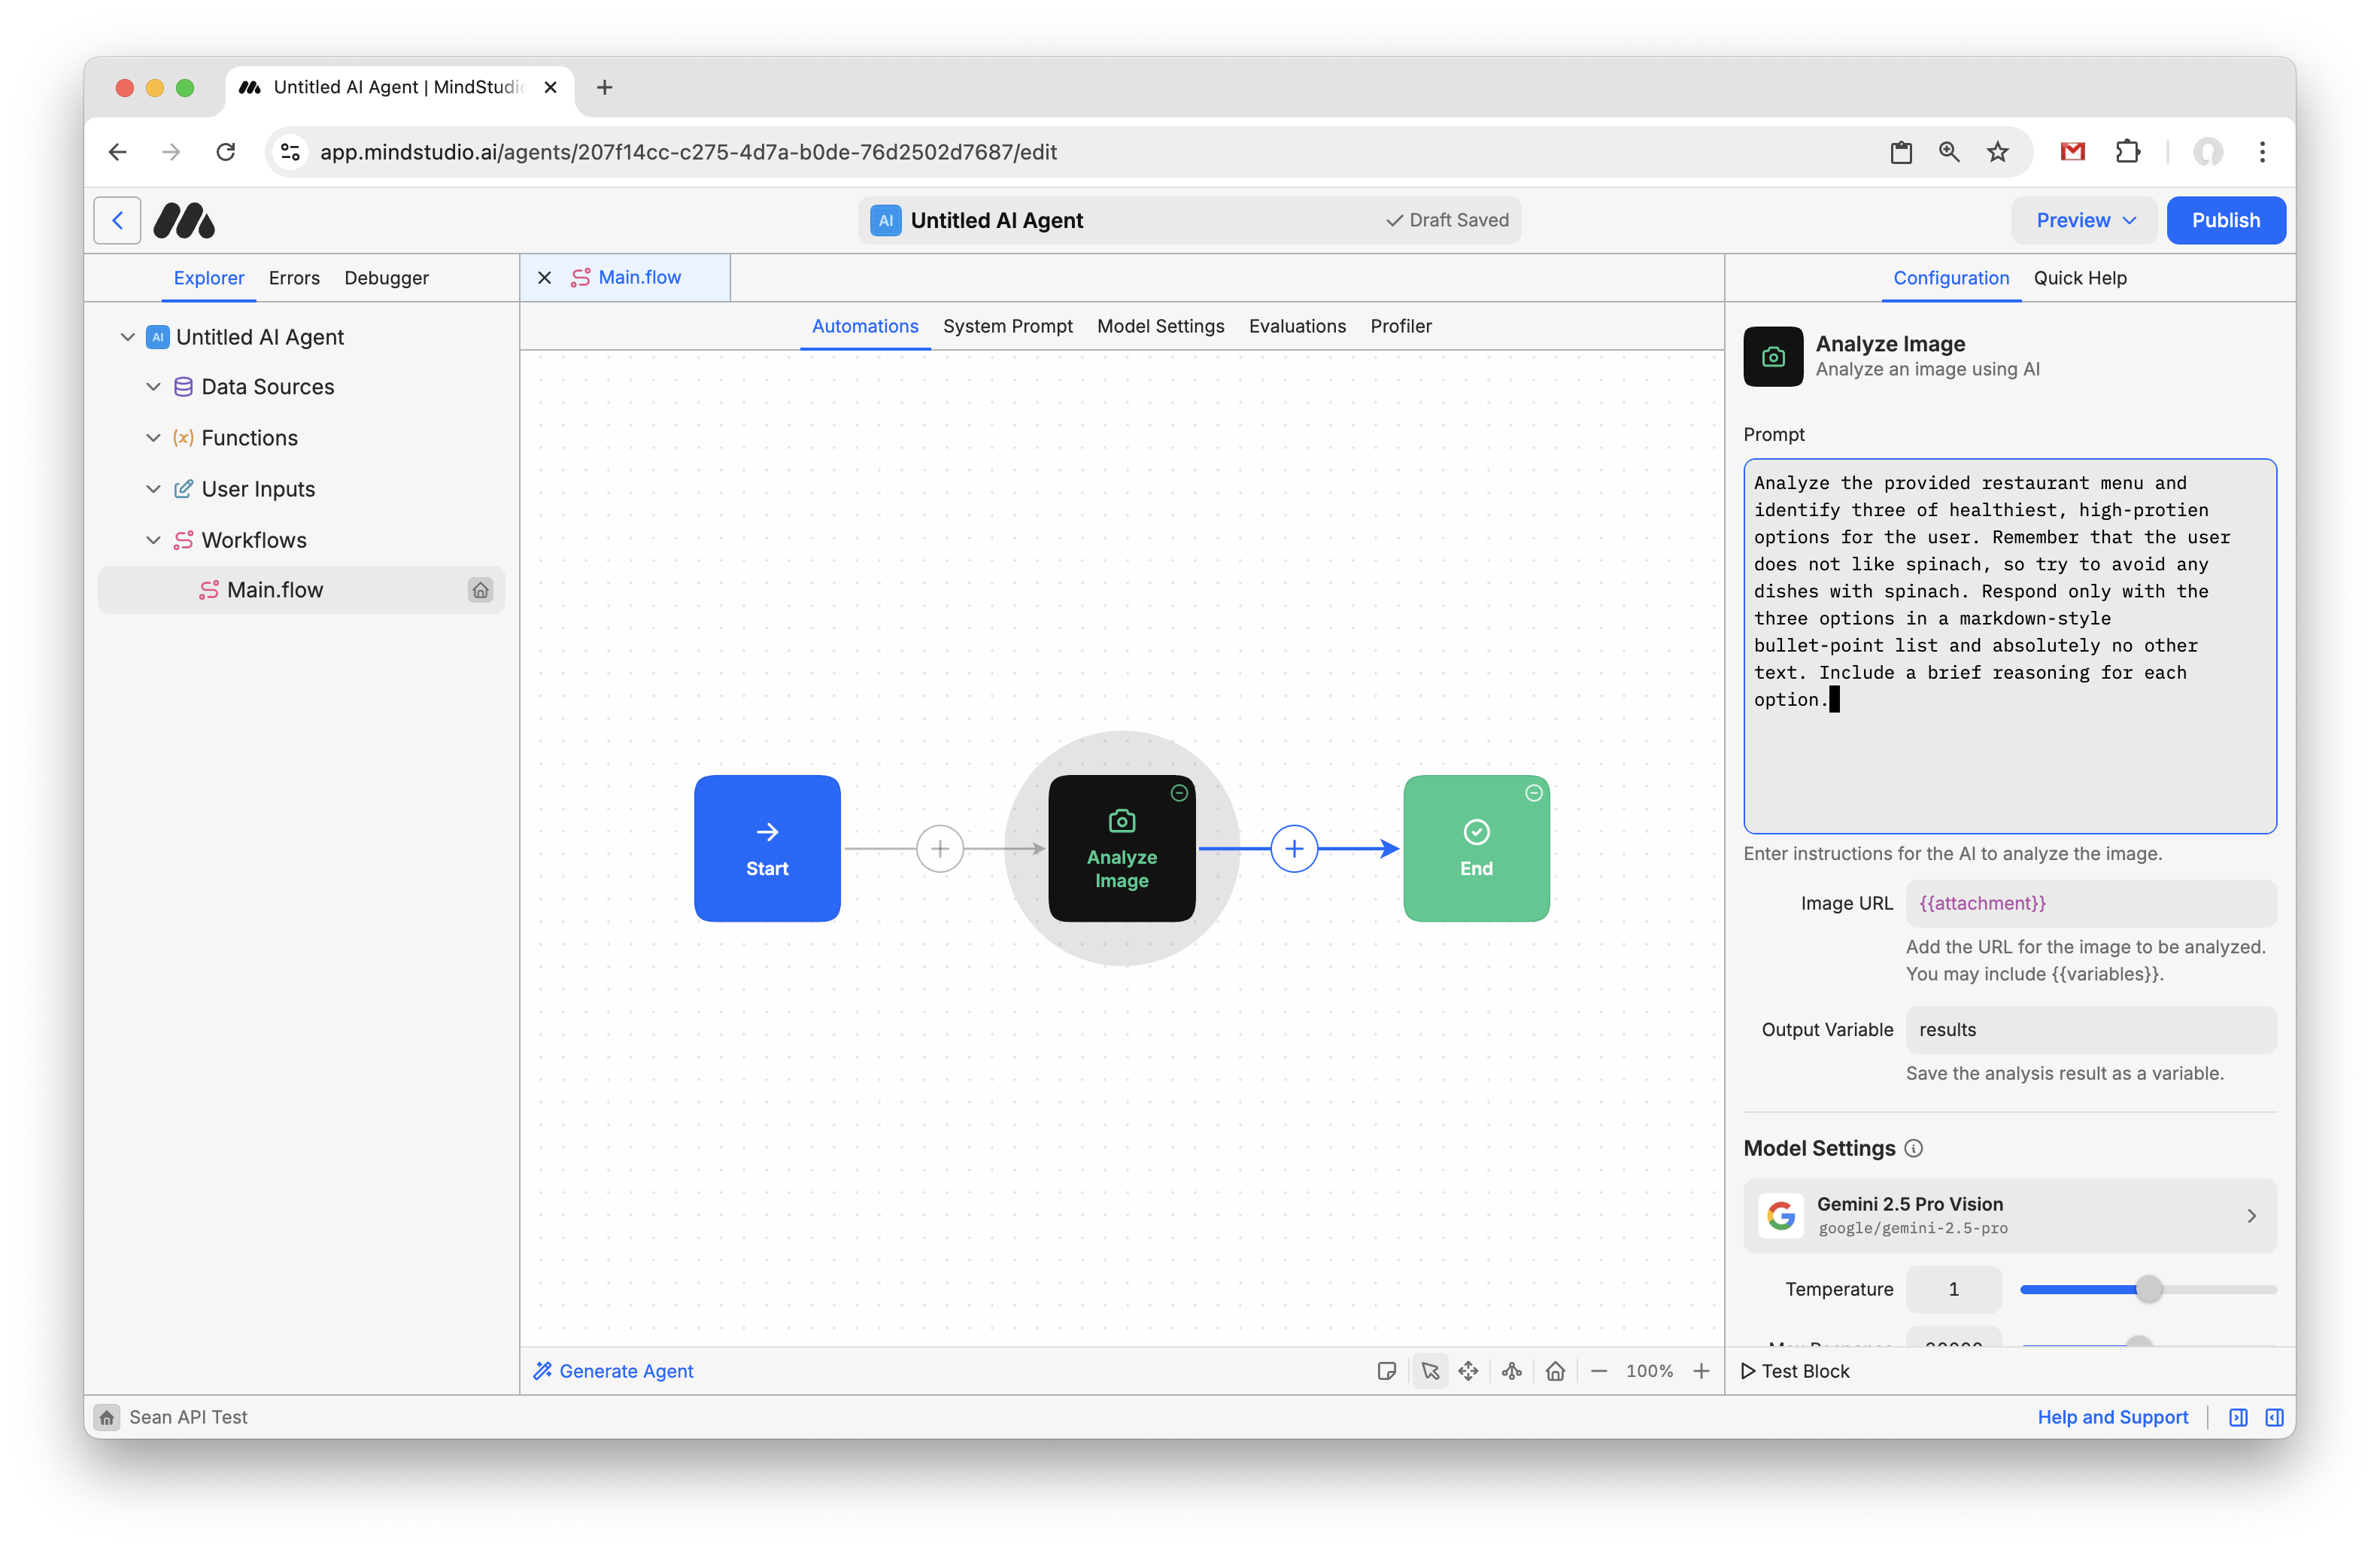Click the Analyze Image block on canvas
This screenshot has width=2380, height=1550.
[x=1121, y=848]
